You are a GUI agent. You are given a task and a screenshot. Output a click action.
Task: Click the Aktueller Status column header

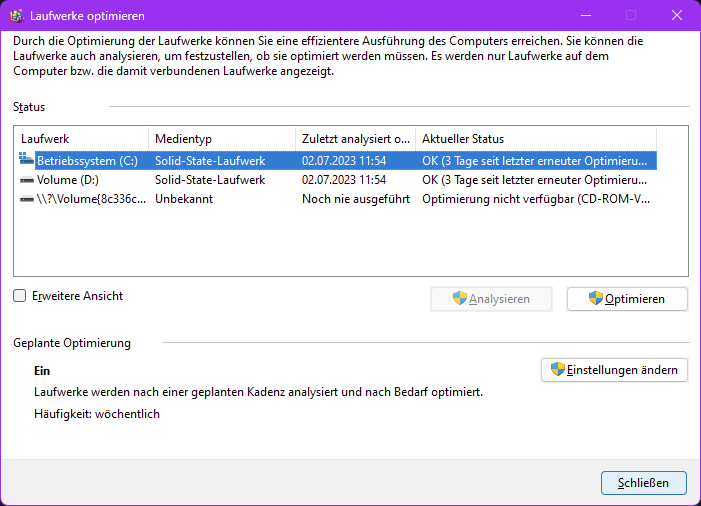tap(536, 139)
